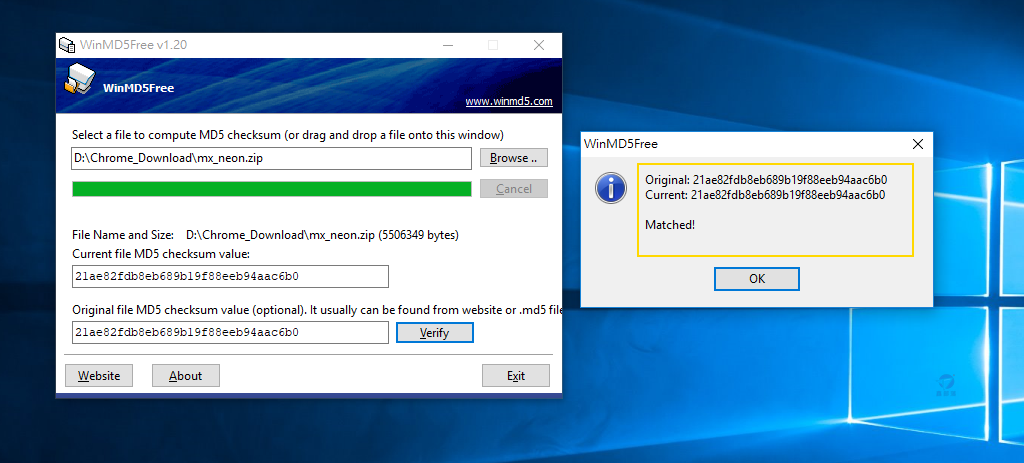The height and width of the screenshot is (463, 1024).
Task: Click the WinMD5Free title bar app icon
Action: 67,45
